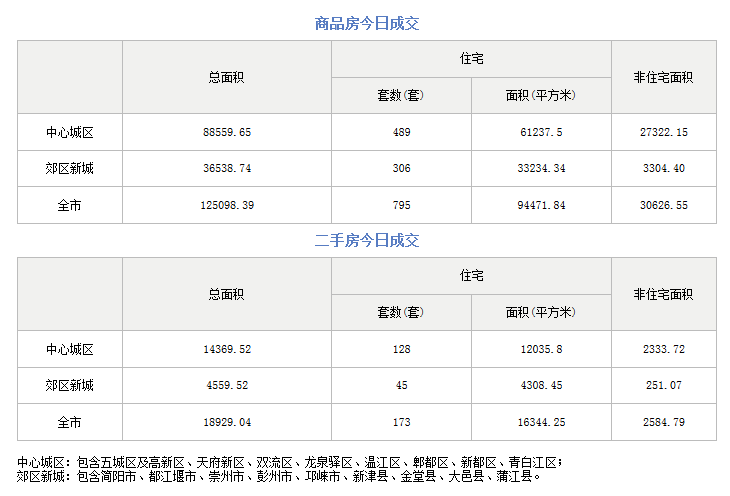
Task: Select the value 16344.25
Action: tap(541, 422)
